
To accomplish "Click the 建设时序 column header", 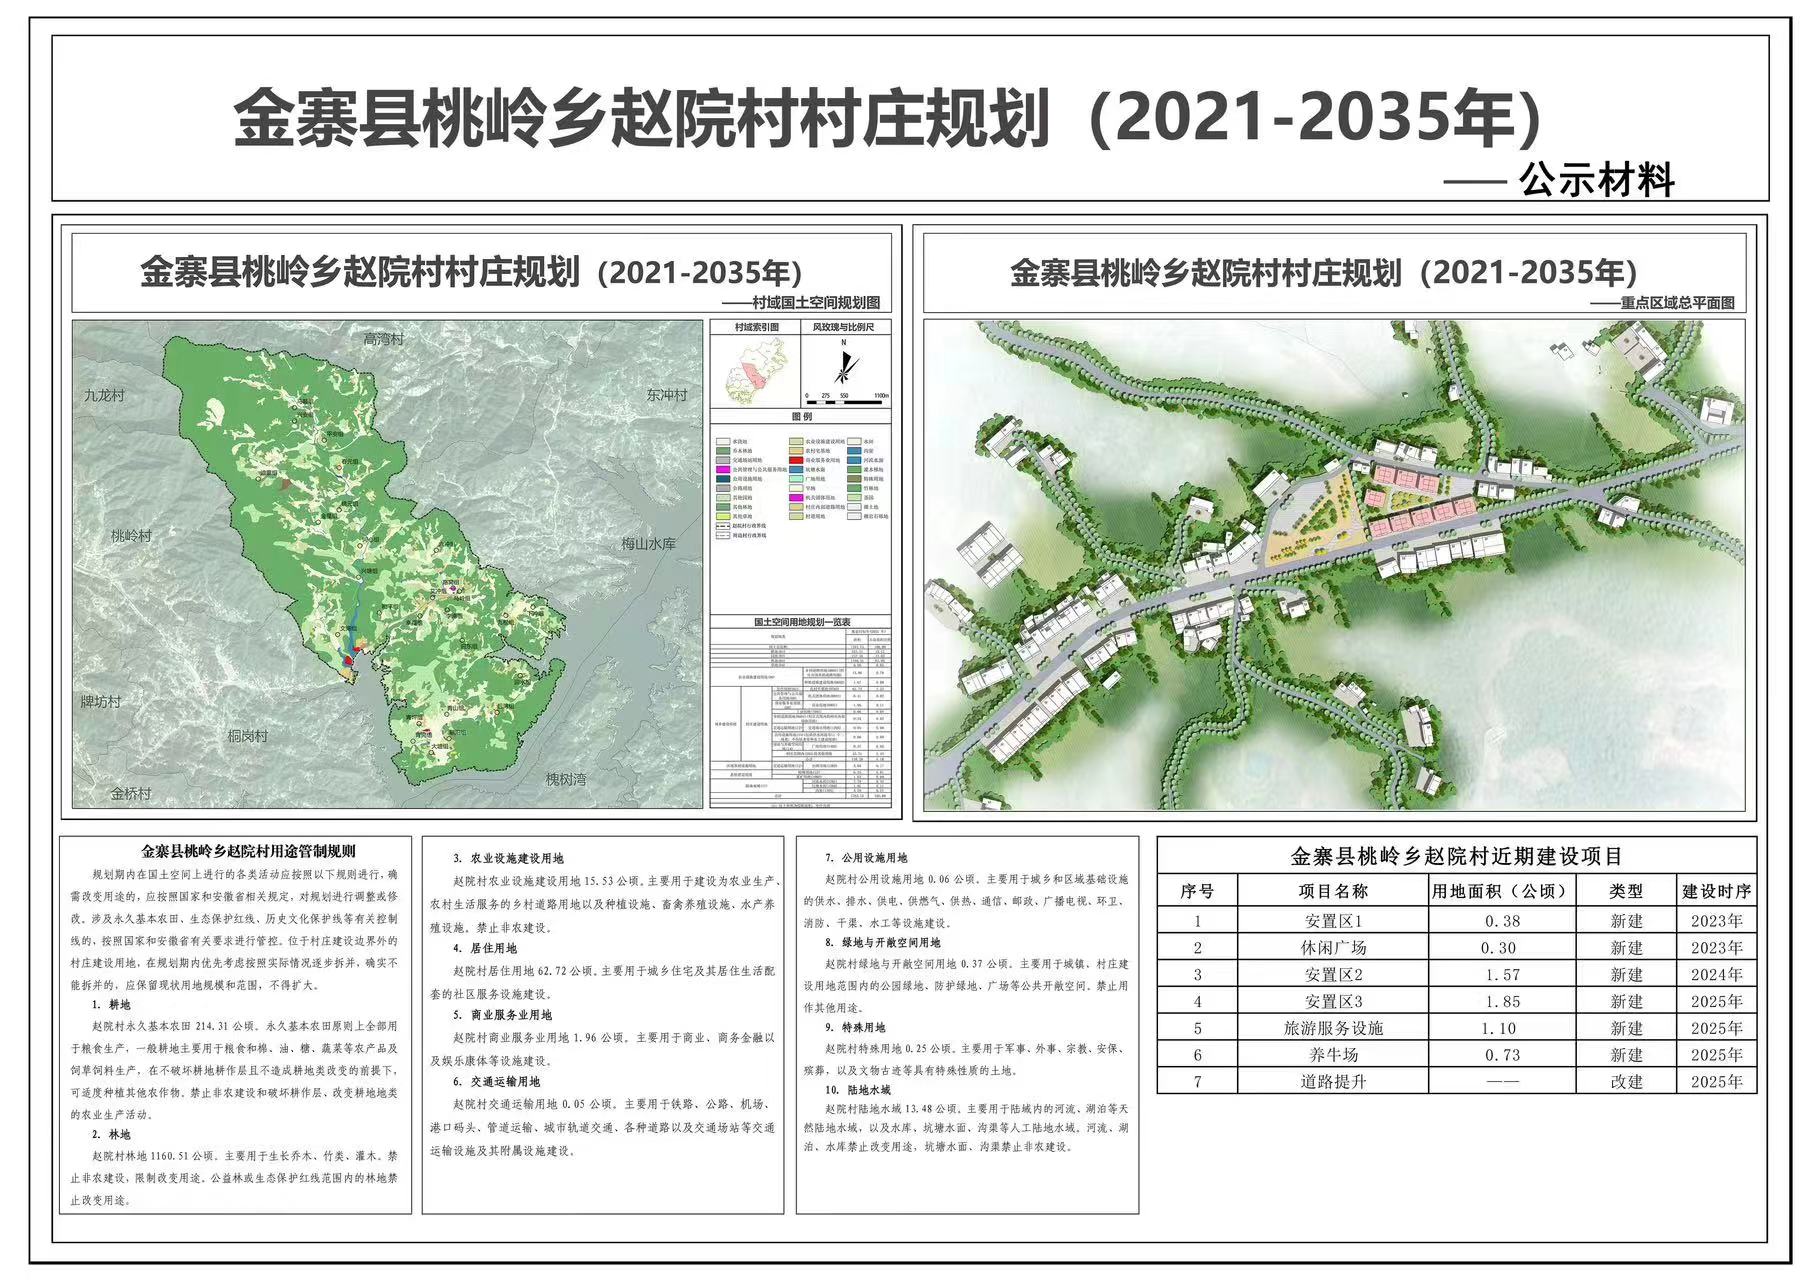I will [x=1717, y=891].
